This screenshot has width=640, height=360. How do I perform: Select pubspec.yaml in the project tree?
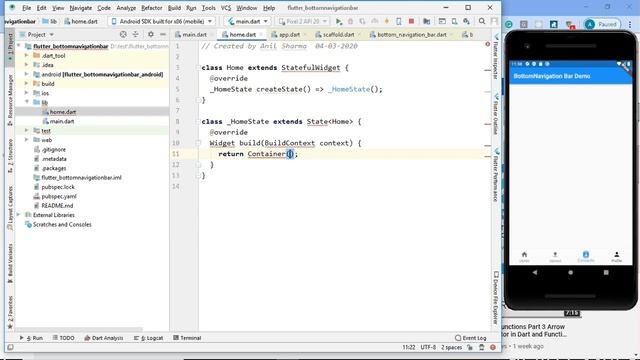59,196
